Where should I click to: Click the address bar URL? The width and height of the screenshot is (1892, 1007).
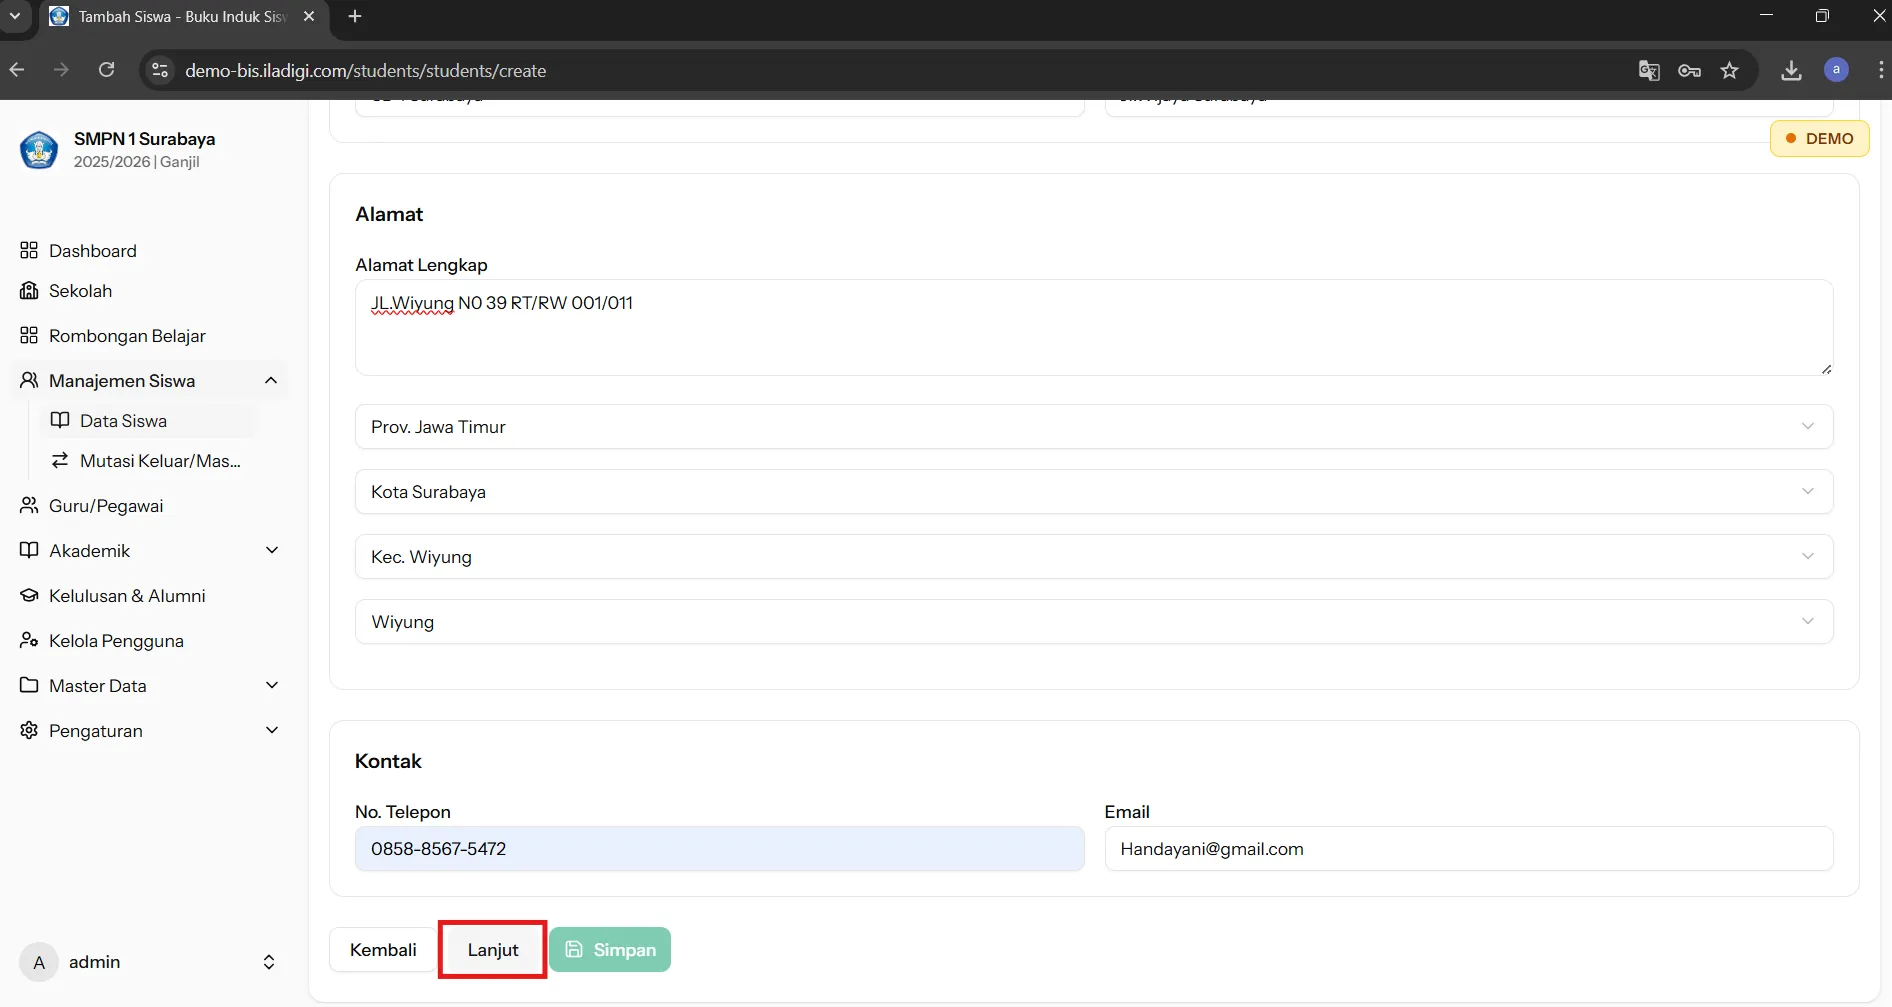(x=366, y=71)
